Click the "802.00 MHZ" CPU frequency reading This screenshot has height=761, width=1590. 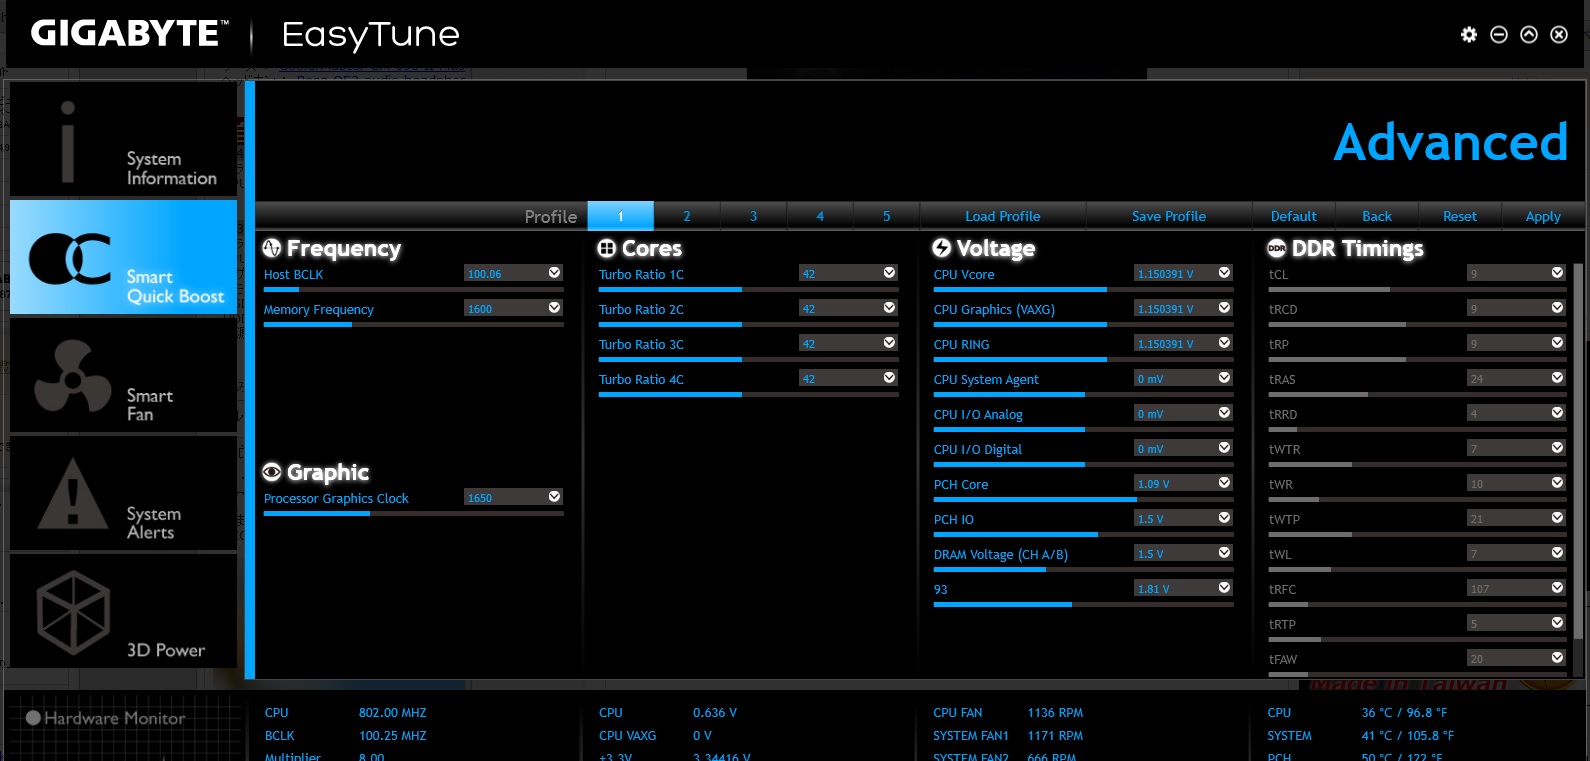point(393,713)
